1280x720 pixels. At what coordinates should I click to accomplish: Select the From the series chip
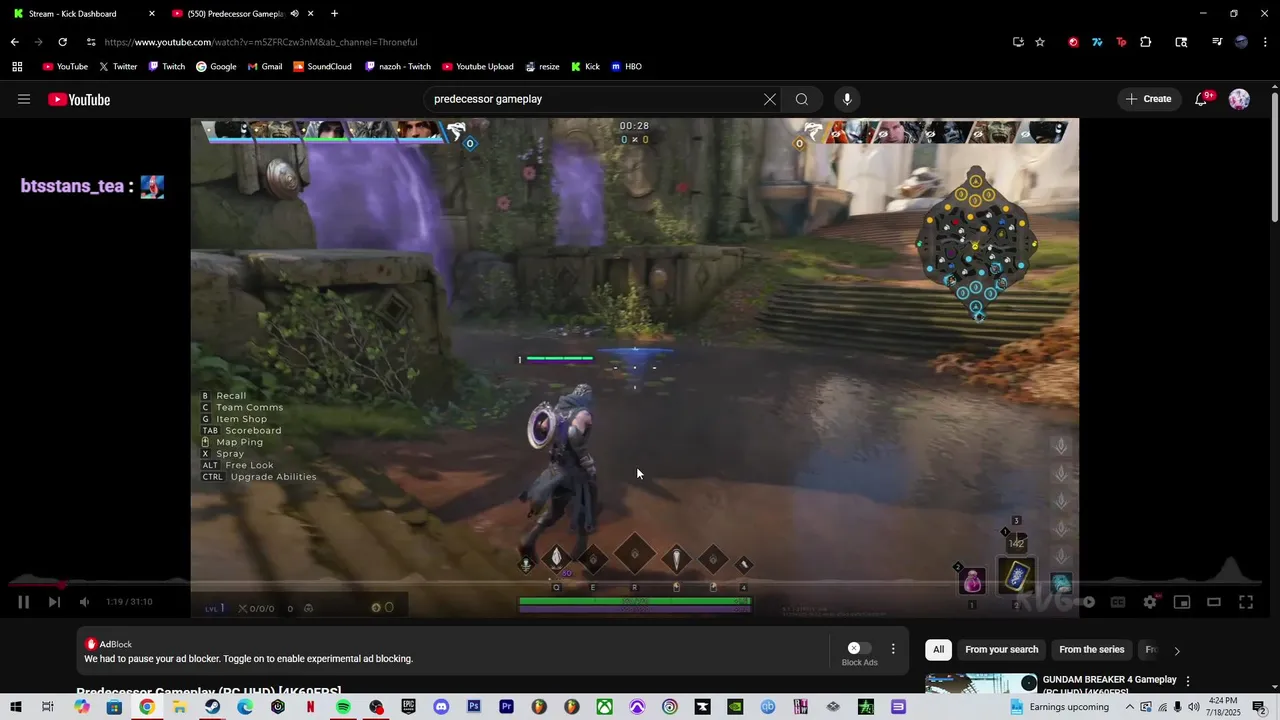pos(1091,650)
